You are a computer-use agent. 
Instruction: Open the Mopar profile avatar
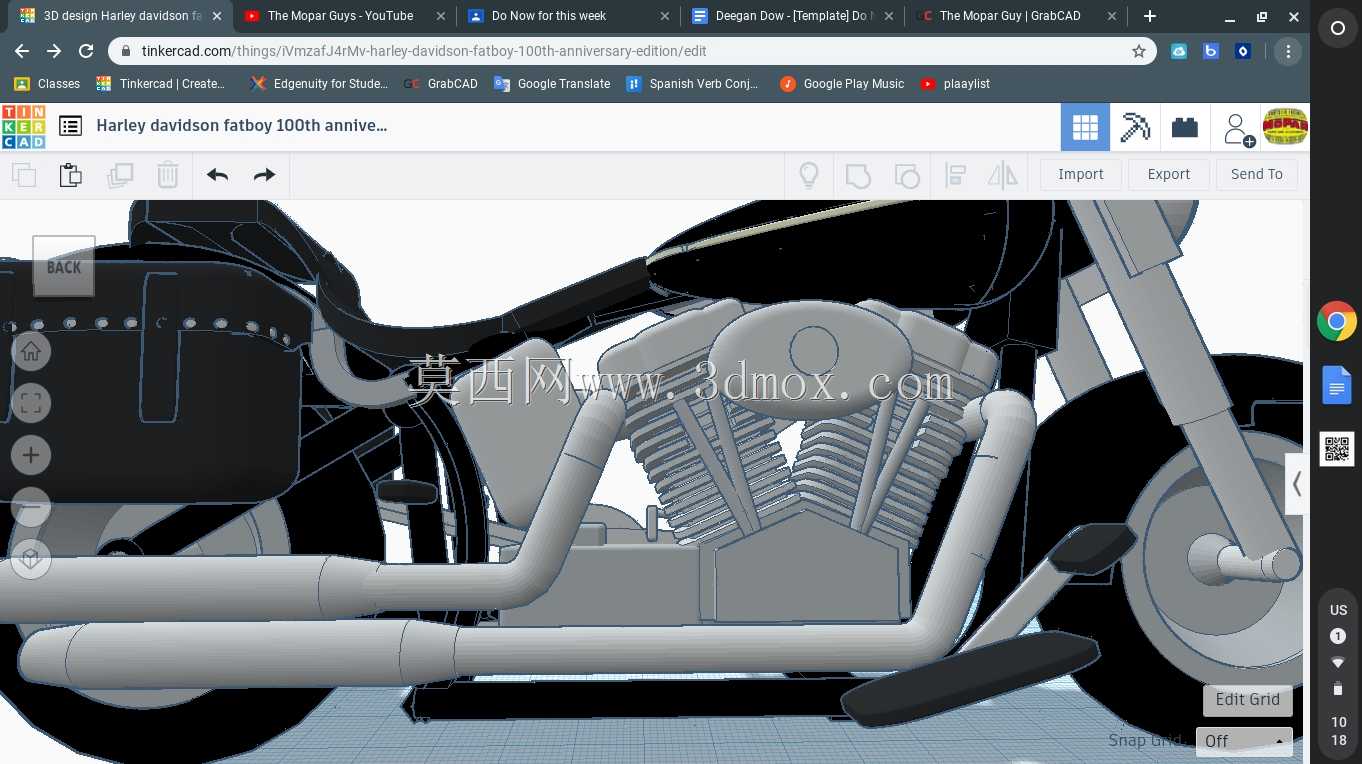(1285, 127)
